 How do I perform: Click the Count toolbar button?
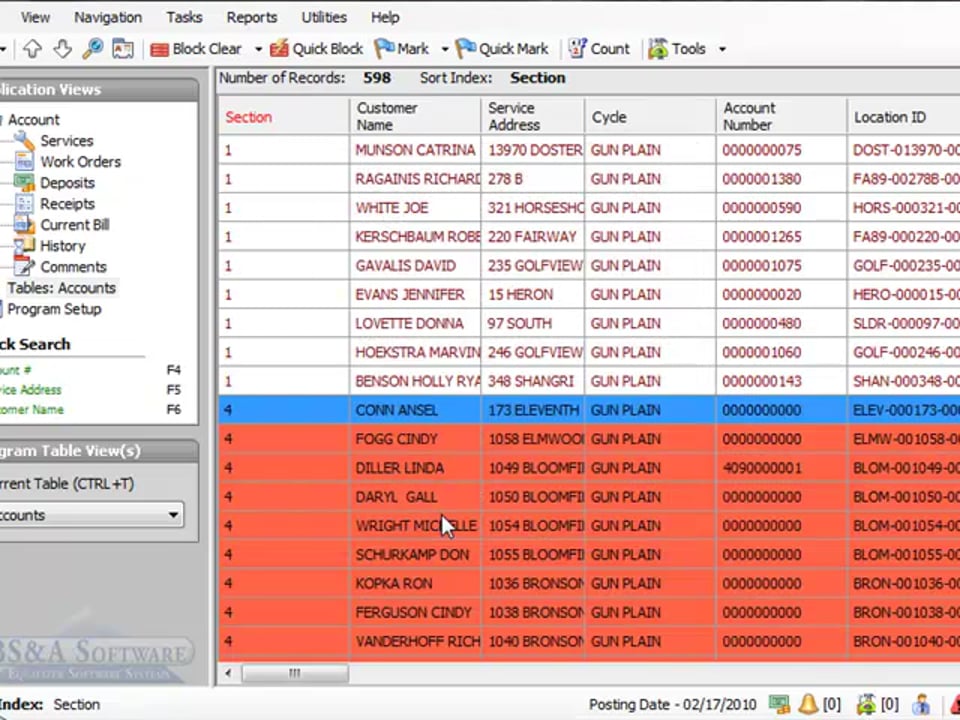click(x=599, y=49)
